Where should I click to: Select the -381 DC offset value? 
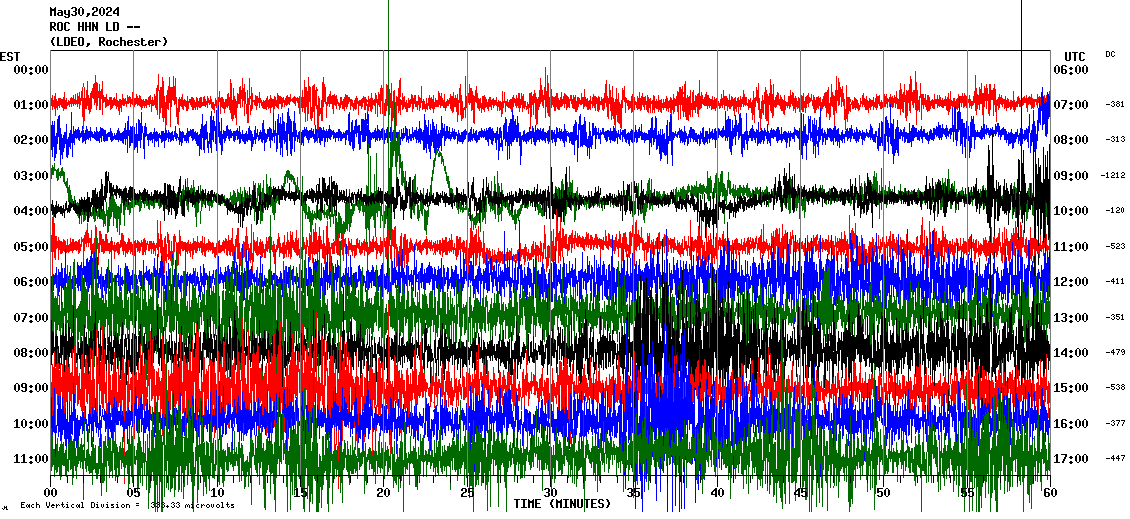[1115, 105]
